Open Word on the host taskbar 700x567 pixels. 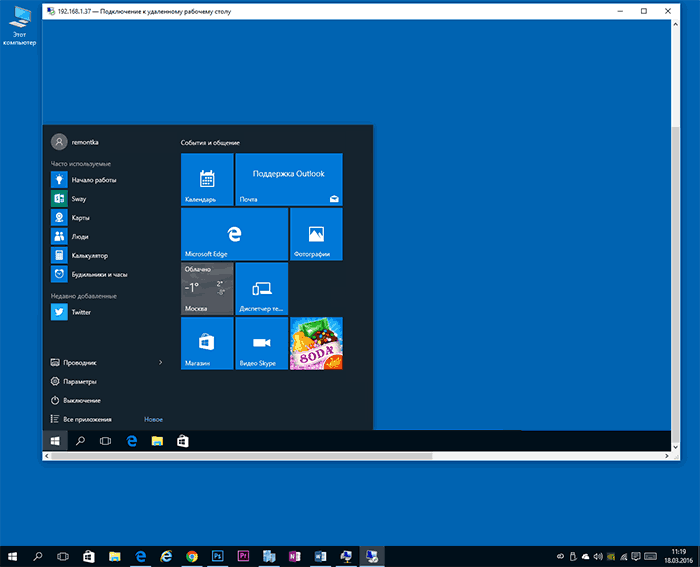pos(320,556)
